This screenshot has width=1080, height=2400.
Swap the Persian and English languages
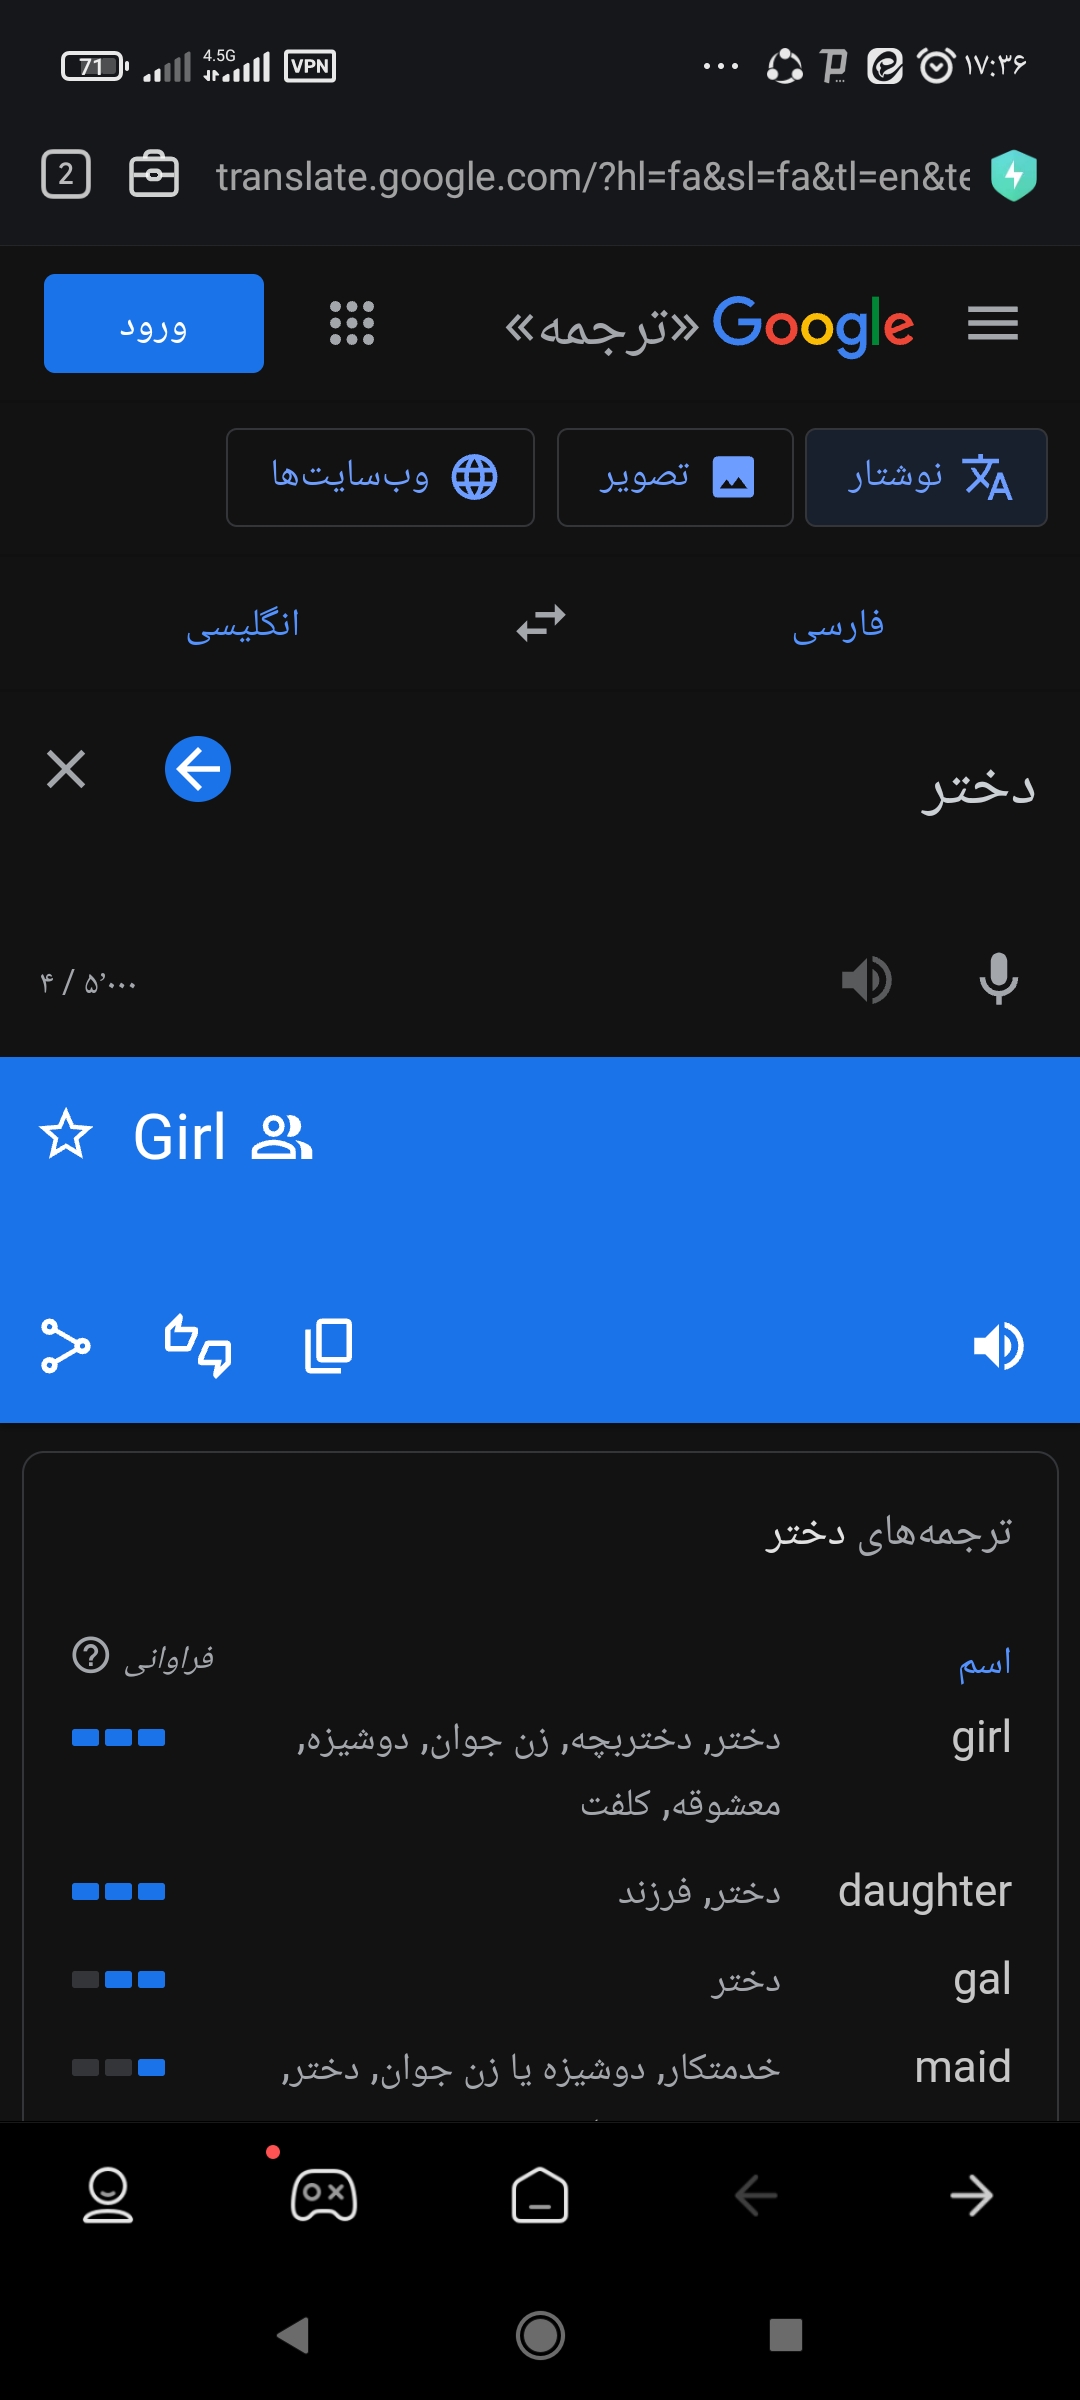pos(541,623)
